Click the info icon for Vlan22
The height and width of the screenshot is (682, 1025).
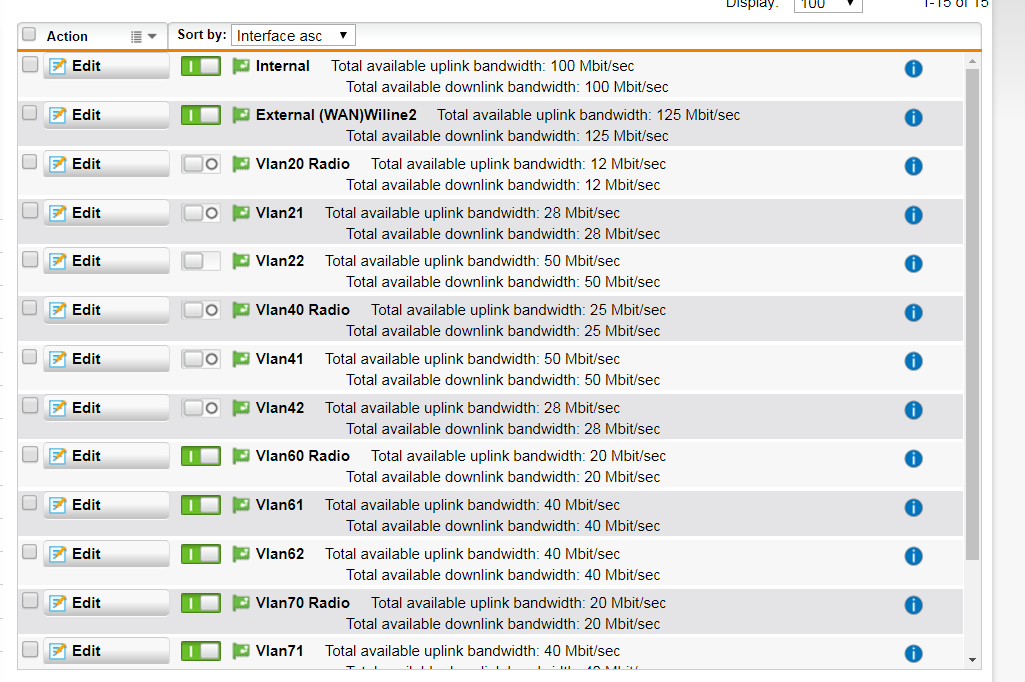point(913,264)
